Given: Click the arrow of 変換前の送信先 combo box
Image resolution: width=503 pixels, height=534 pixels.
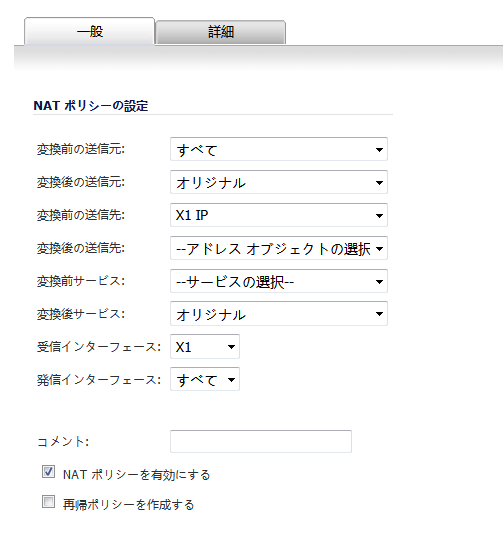Looking at the screenshot, I should (379, 216).
